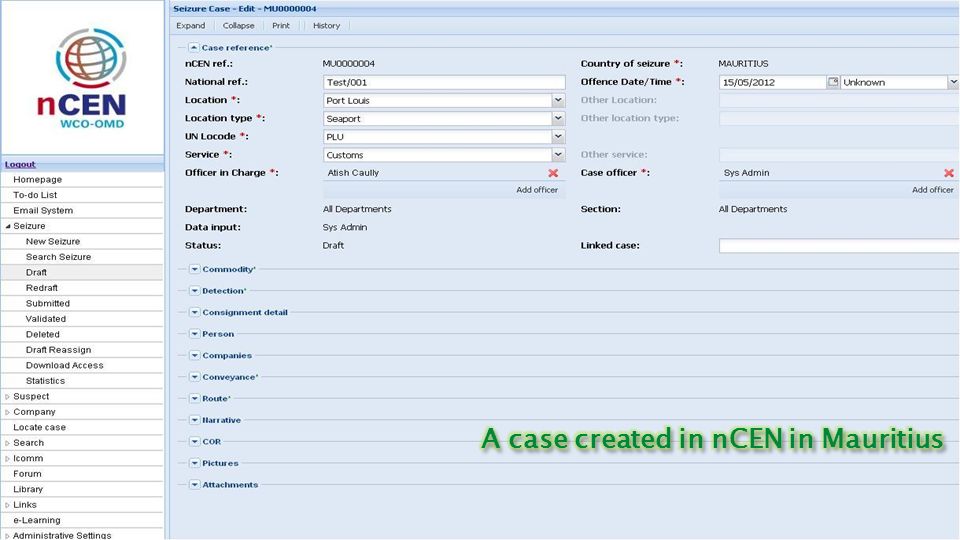Expand the Attachments section
The width and height of the screenshot is (960, 540).
(x=194, y=485)
